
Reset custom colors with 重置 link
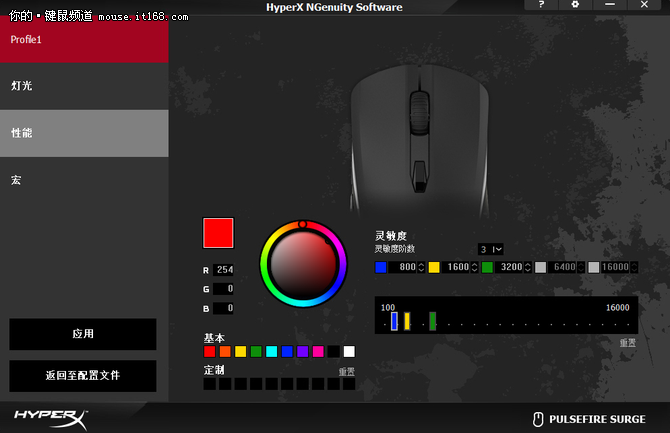pyautogui.click(x=347, y=372)
